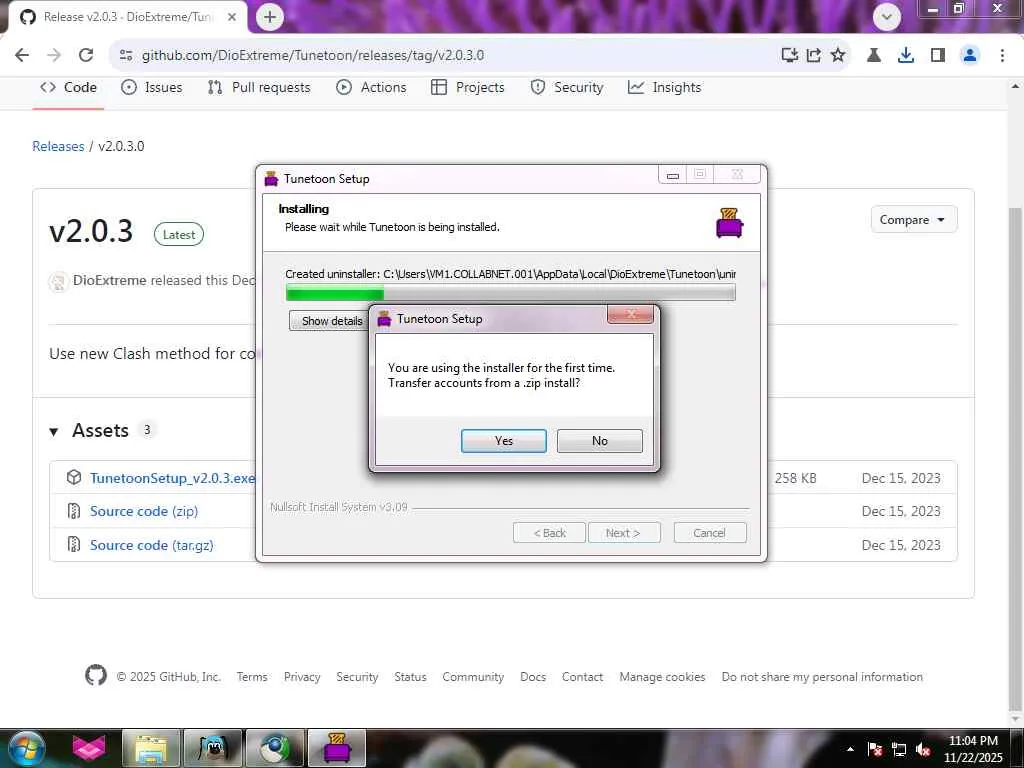Open a new browser tab
This screenshot has height=768, width=1024.
point(270,17)
